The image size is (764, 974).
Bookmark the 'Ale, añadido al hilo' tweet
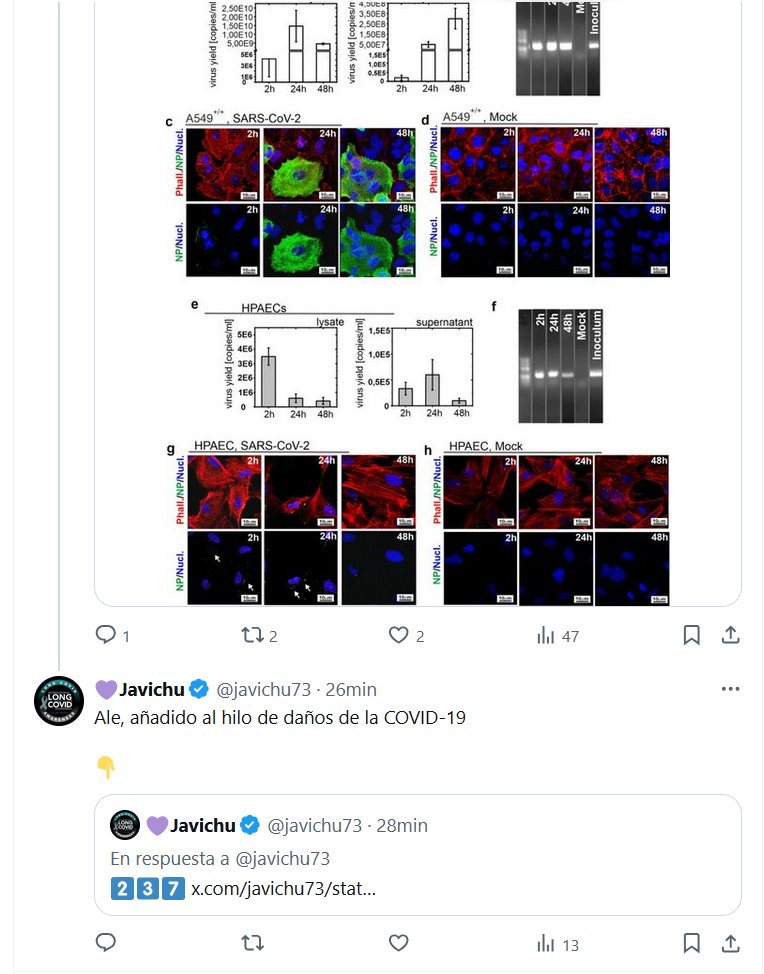(691, 943)
